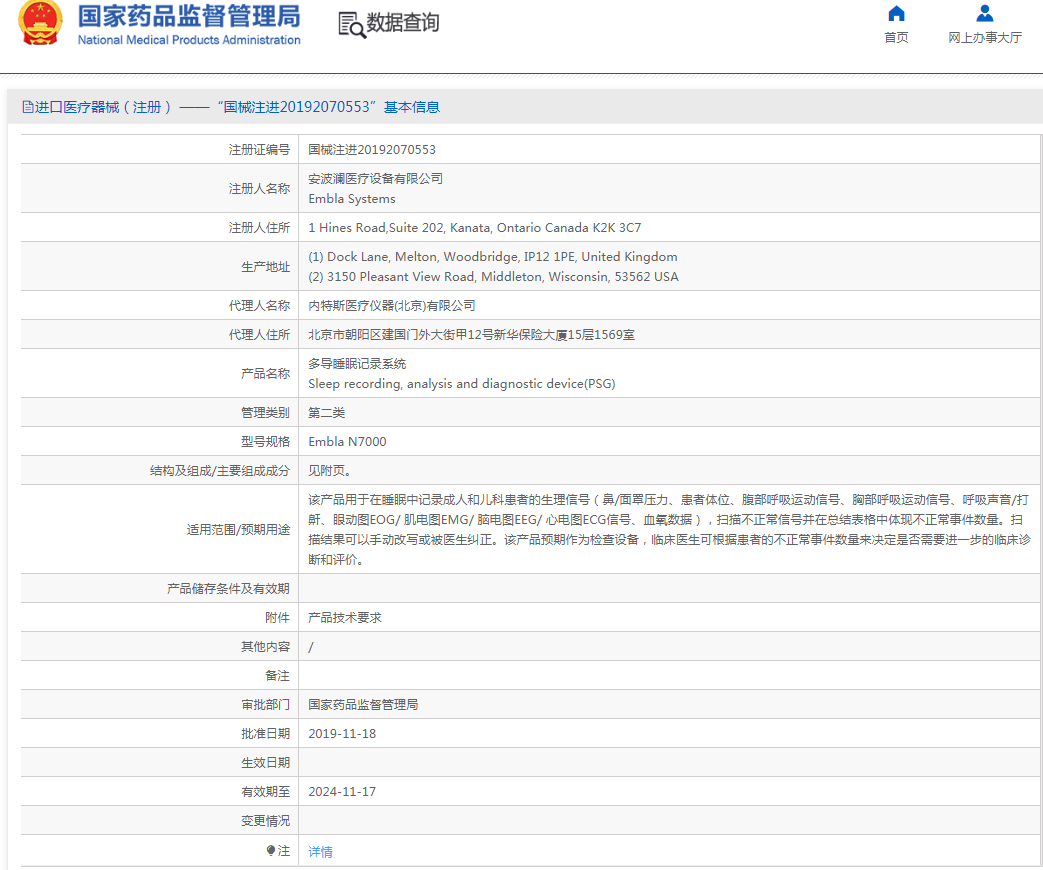Select registration number 国械注进20192070553 value
Image resolution: width=1043 pixels, height=870 pixels.
pyautogui.click(x=372, y=150)
